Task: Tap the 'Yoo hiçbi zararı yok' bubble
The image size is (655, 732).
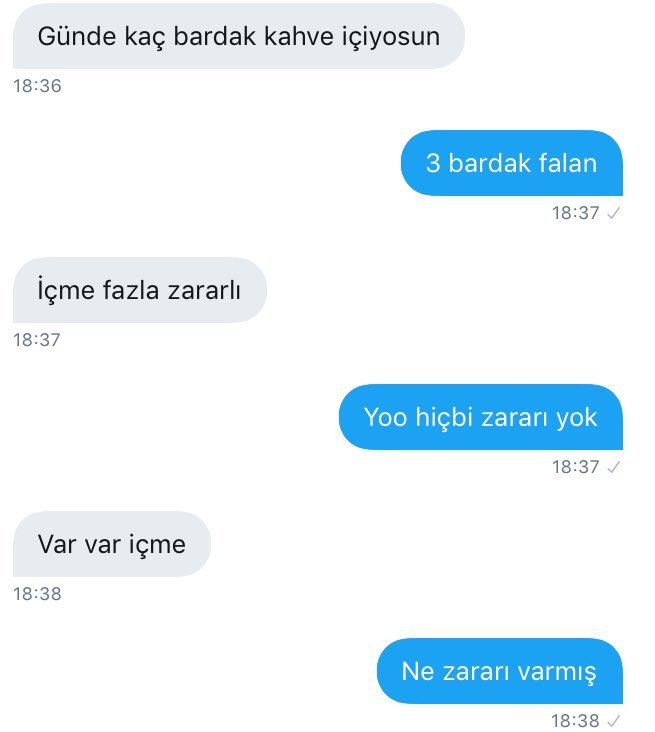Action: (x=481, y=417)
